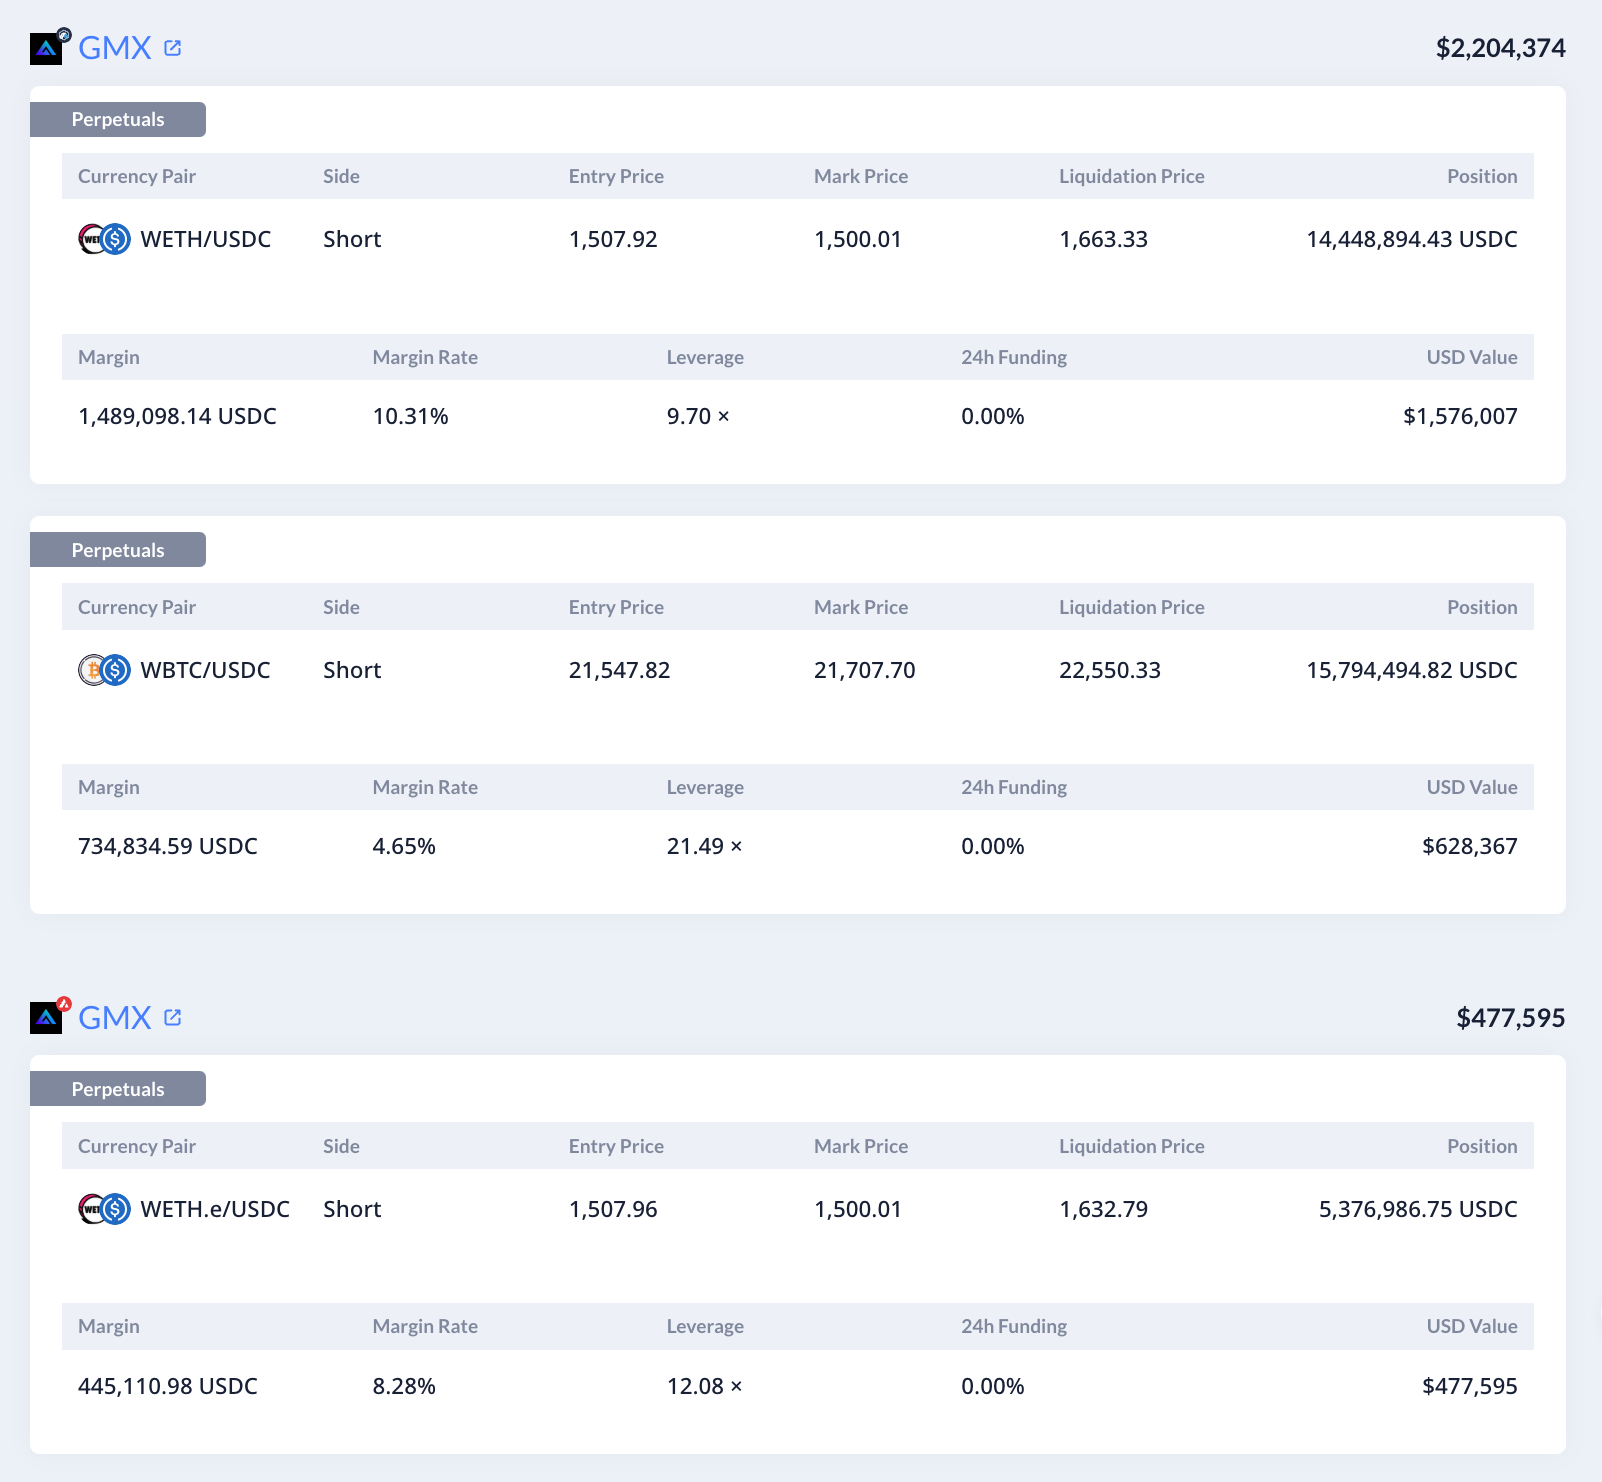This screenshot has width=1602, height=1482.
Task: Click the chain badge on the upper GMX logo
Action: pyautogui.click(x=64, y=35)
